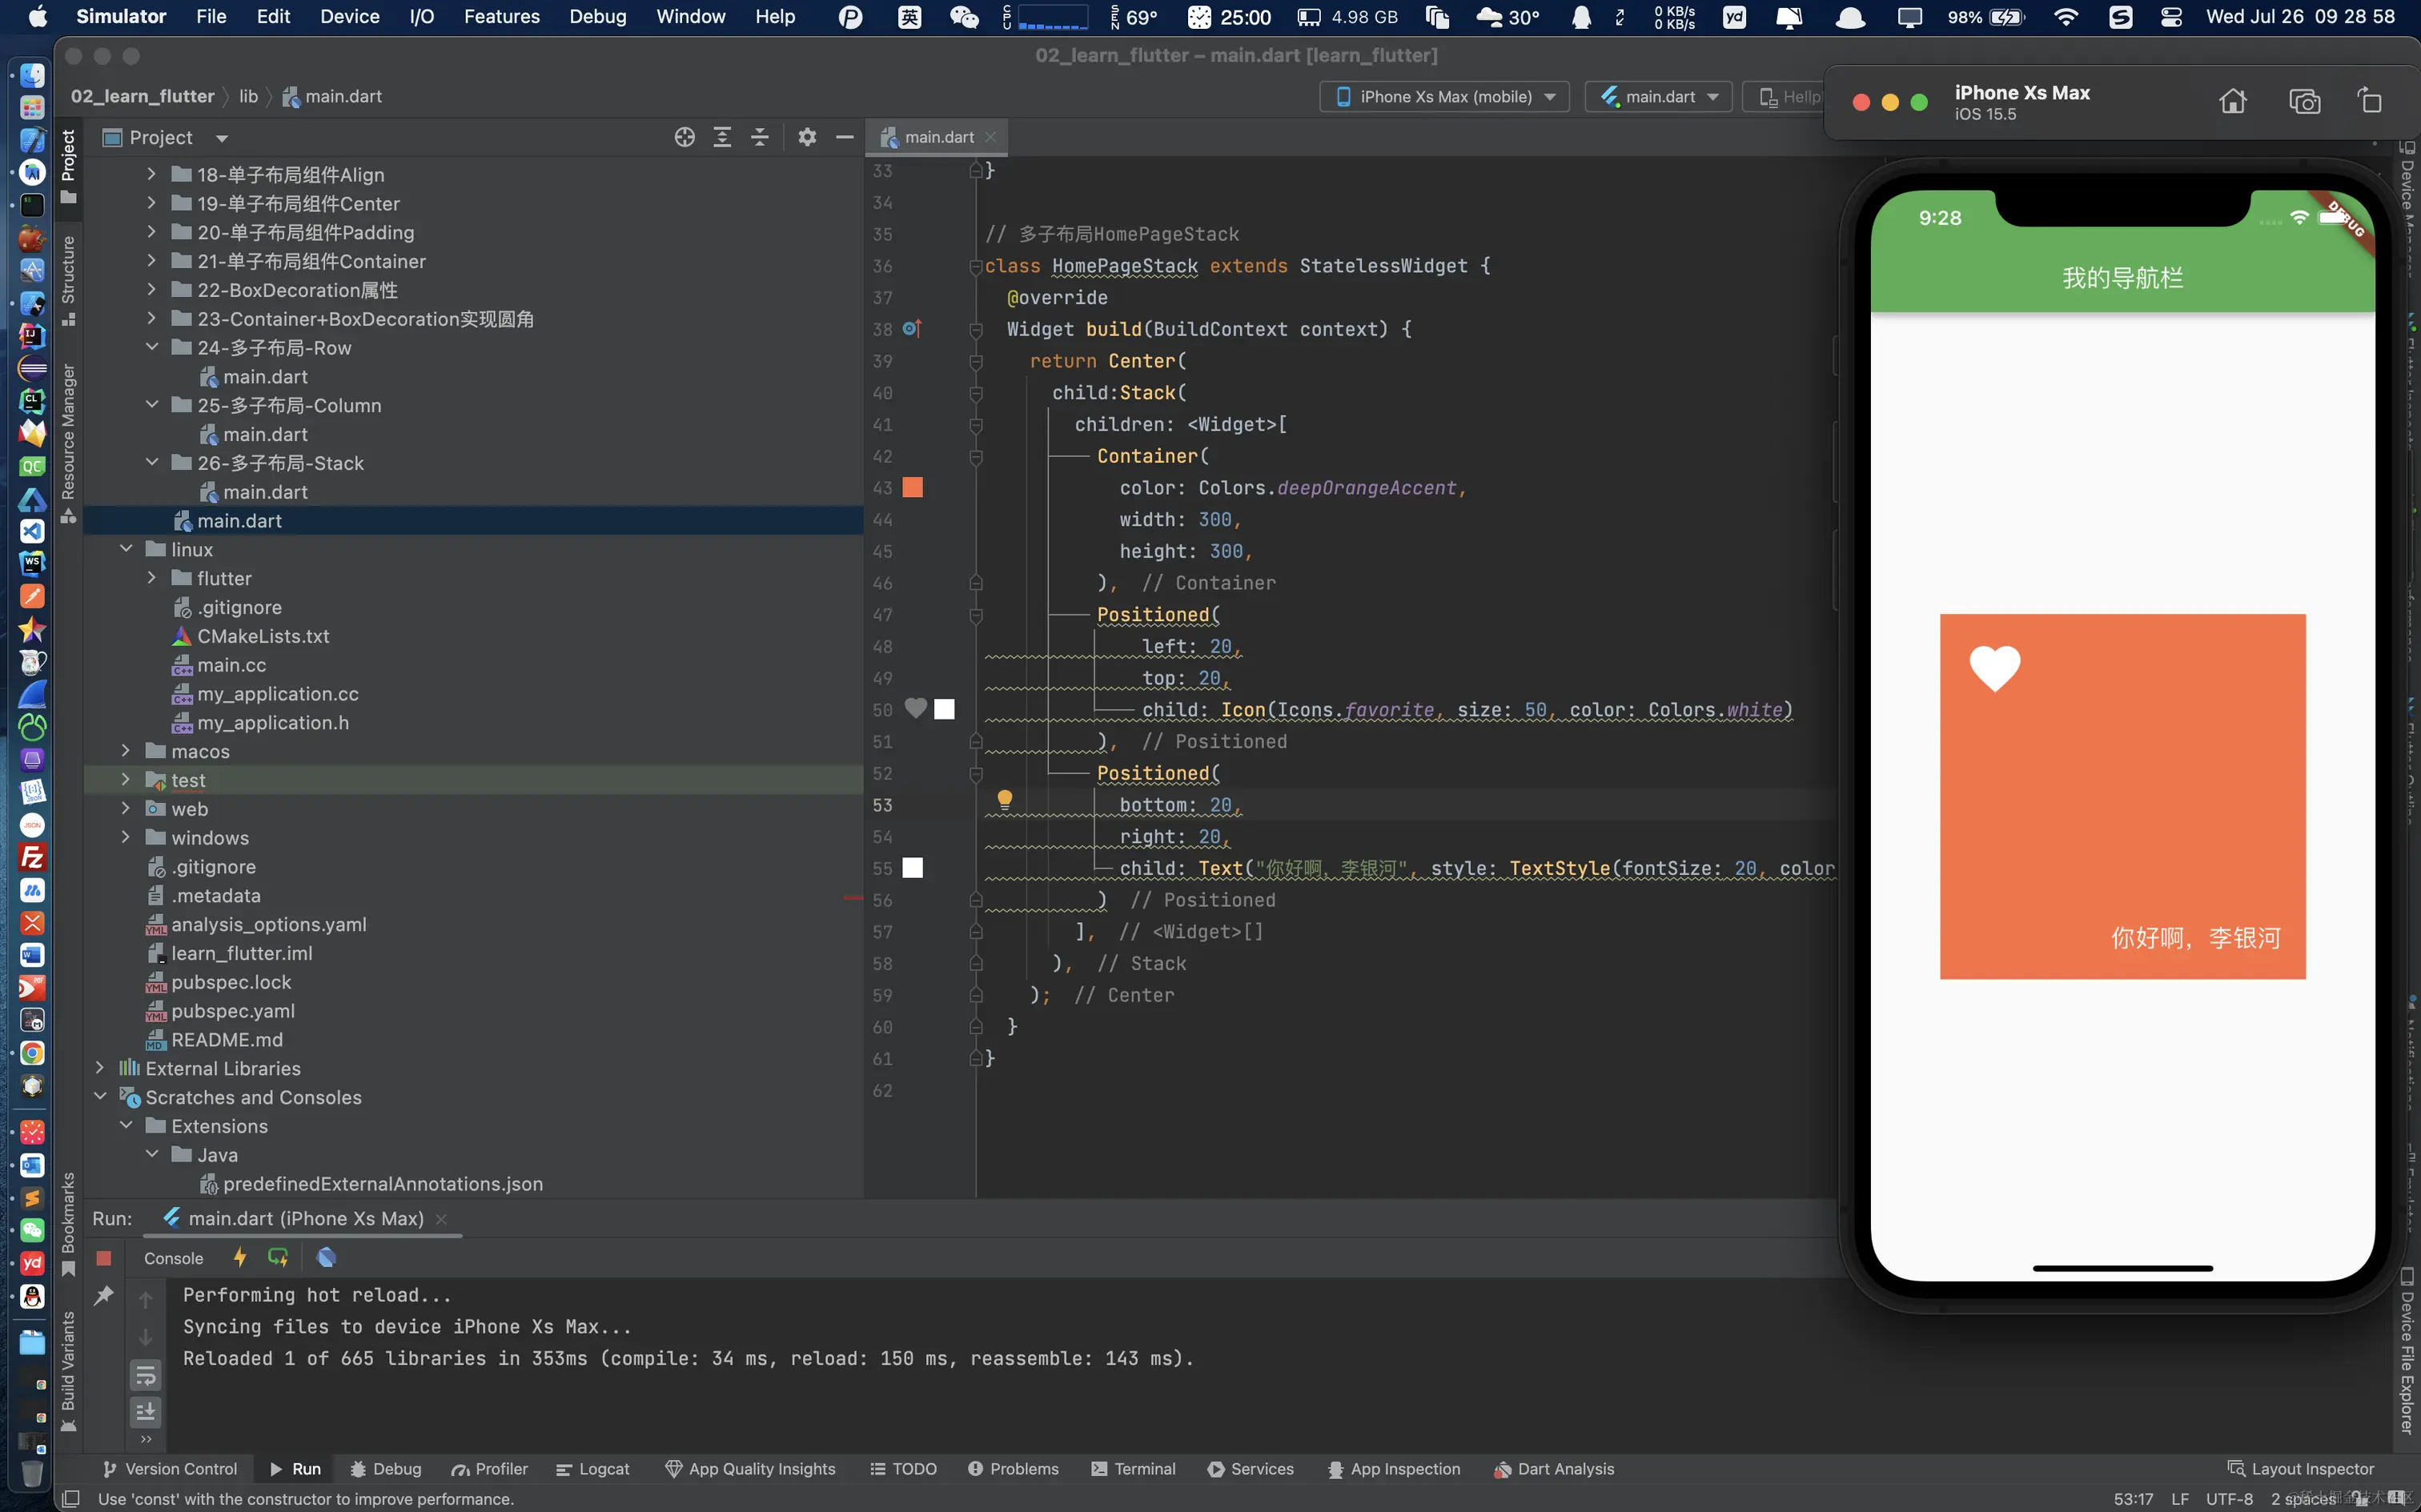The height and width of the screenshot is (1512, 2421).
Task: Open Version Control tool window
Action: pos(170,1469)
